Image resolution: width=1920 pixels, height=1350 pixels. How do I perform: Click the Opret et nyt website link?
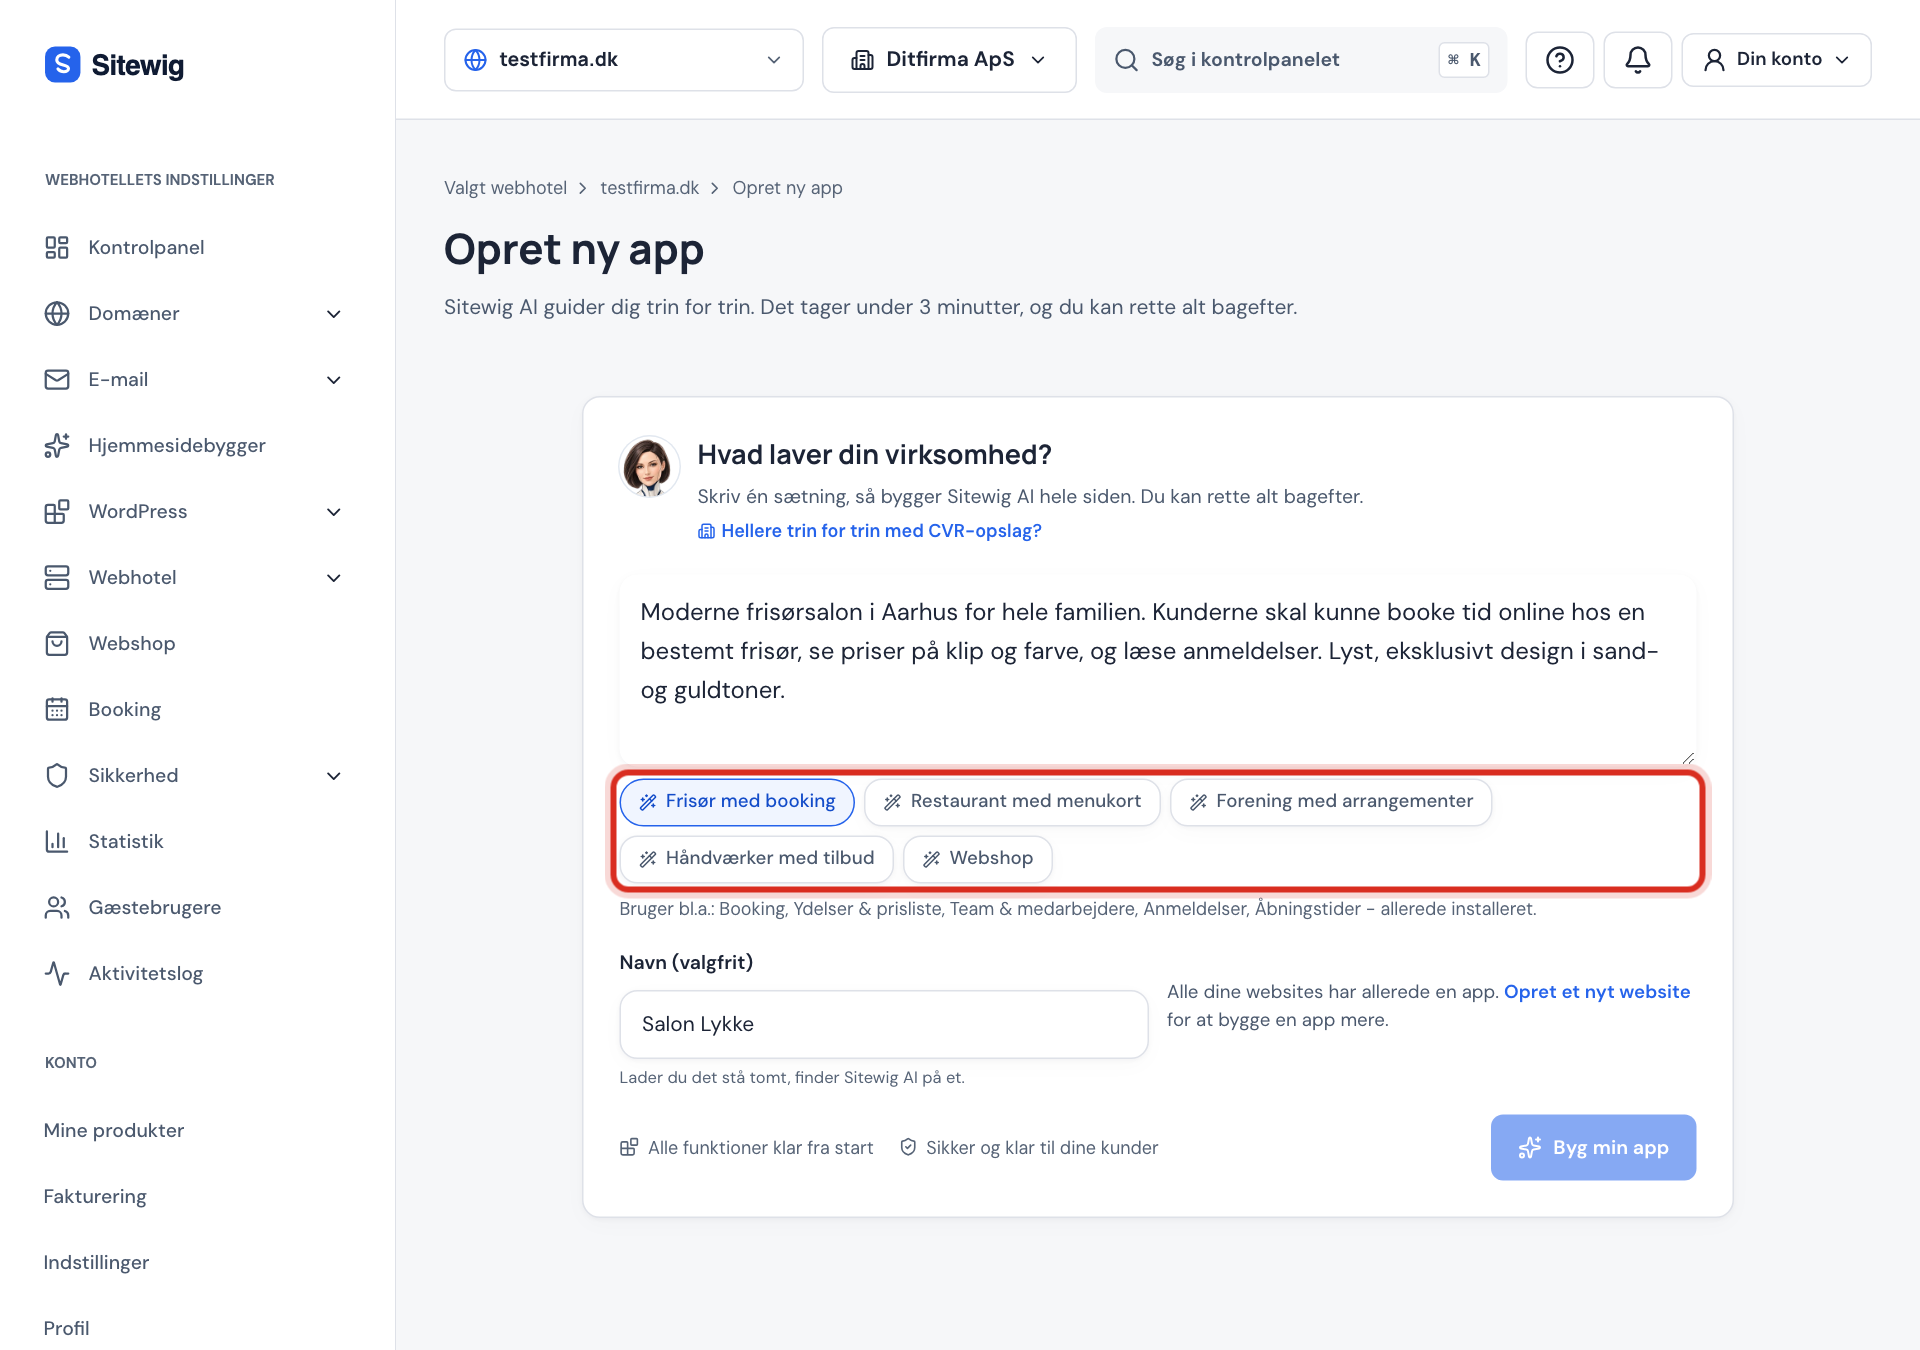click(x=1597, y=992)
